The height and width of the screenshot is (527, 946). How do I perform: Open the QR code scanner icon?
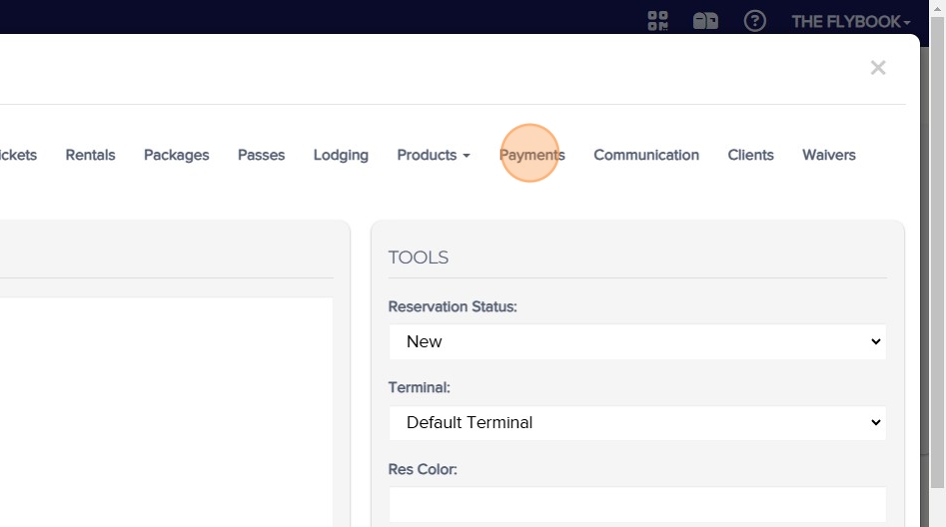click(x=658, y=21)
